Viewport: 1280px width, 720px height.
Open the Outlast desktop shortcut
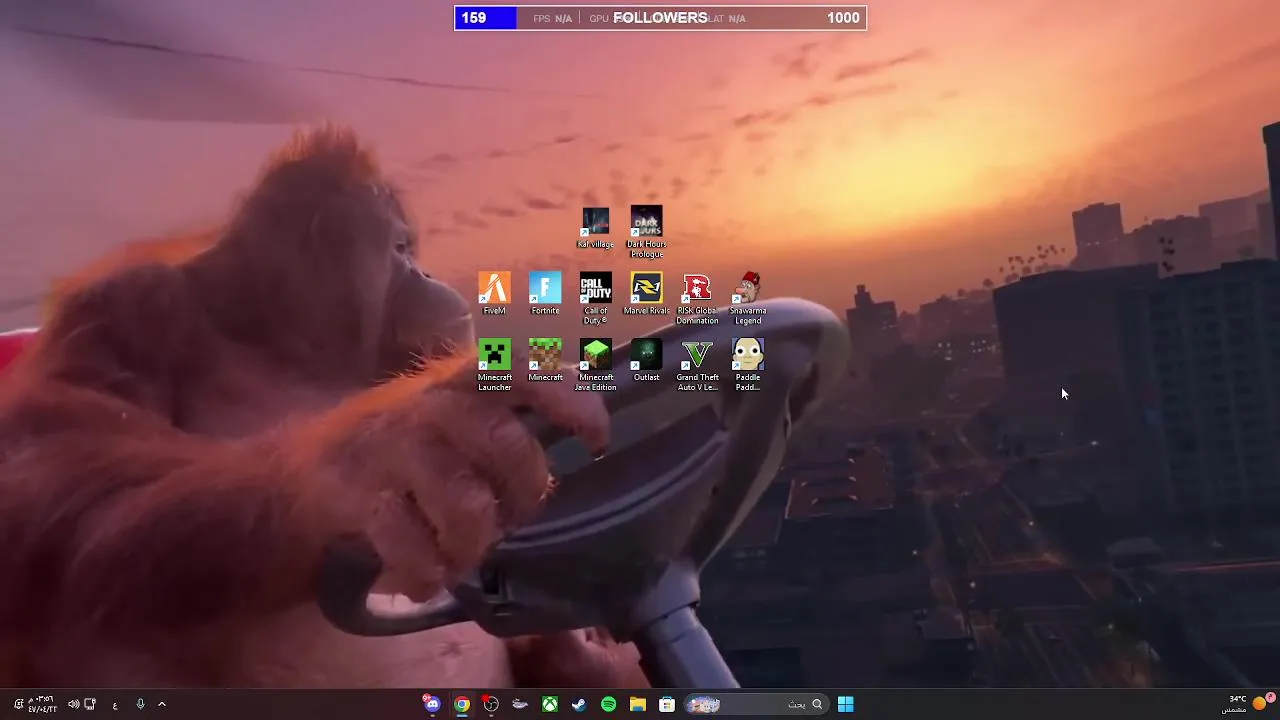click(x=646, y=361)
